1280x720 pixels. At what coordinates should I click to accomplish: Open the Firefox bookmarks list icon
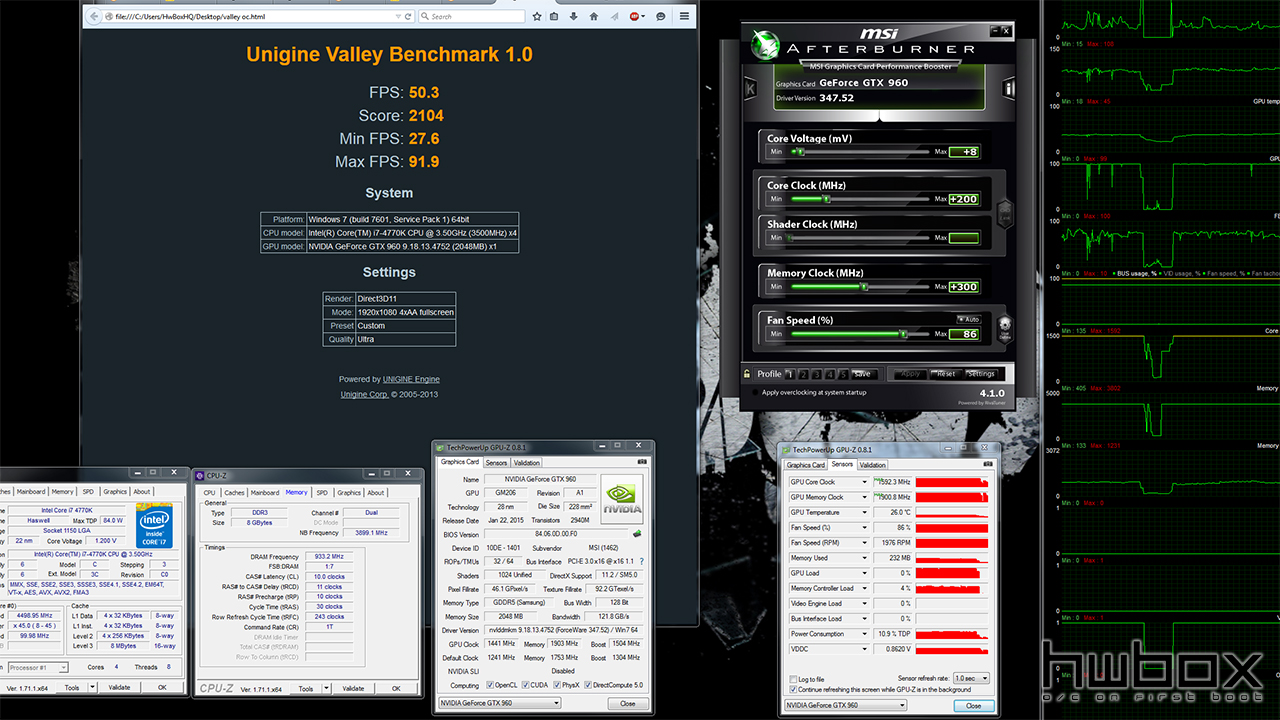coord(555,17)
